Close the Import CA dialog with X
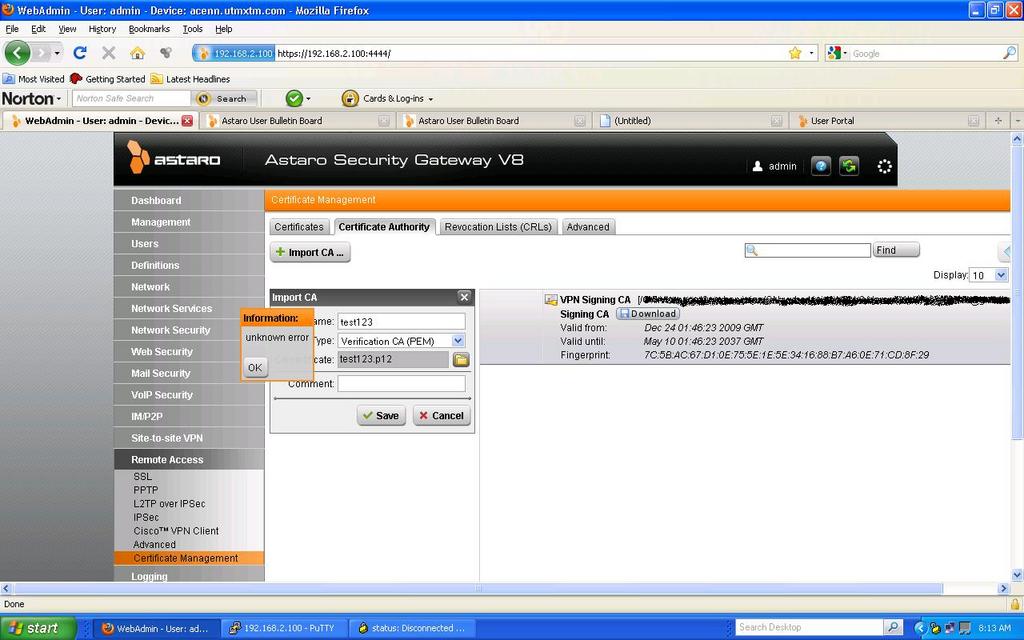The height and width of the screenshot is (640, 1024). click(464, 297)
